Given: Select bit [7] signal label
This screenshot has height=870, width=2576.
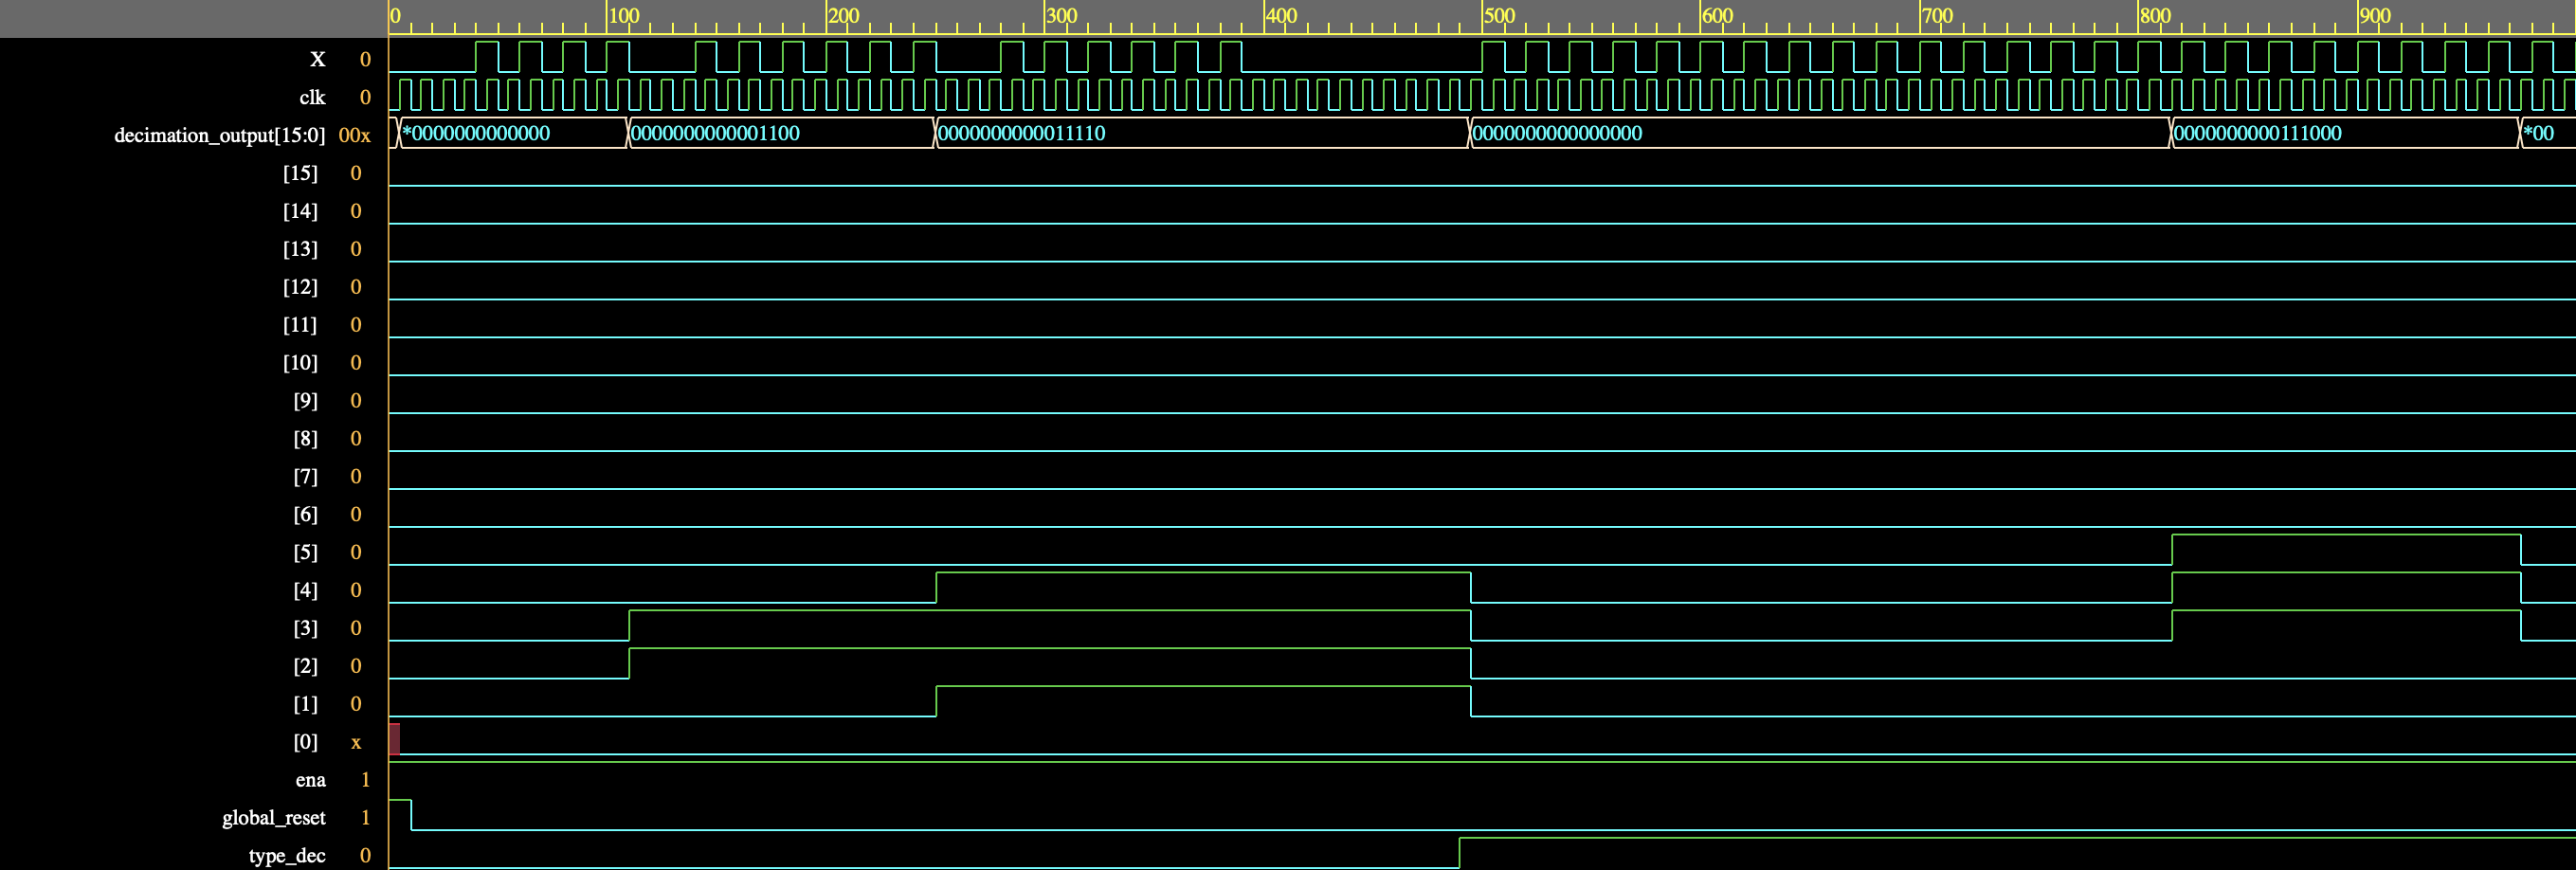Looking at the screenshot, I should [305, 477].
